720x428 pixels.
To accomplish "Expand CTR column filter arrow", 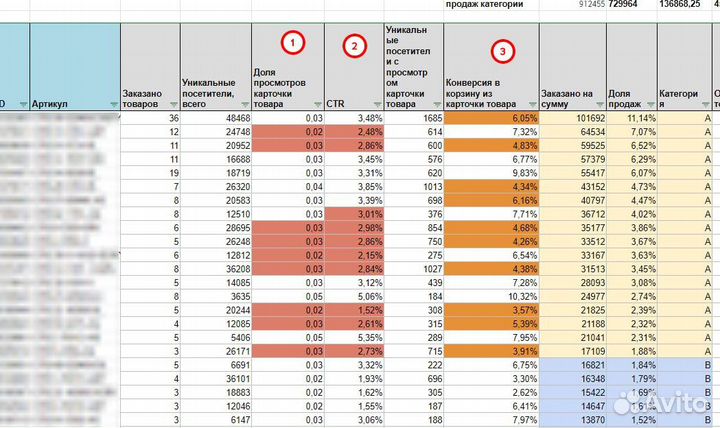I will click(376, 103).
